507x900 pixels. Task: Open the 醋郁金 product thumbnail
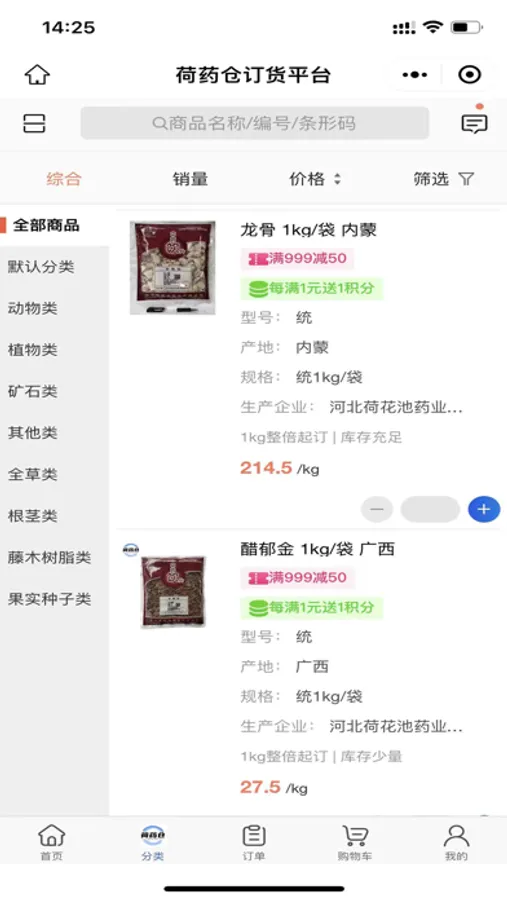point(173,592)
